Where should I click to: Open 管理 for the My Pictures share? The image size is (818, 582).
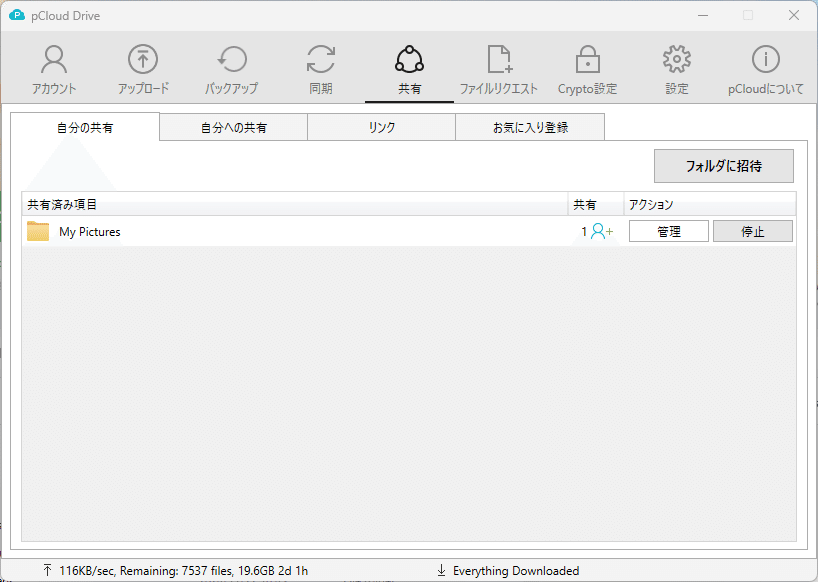tap(668, 231)
